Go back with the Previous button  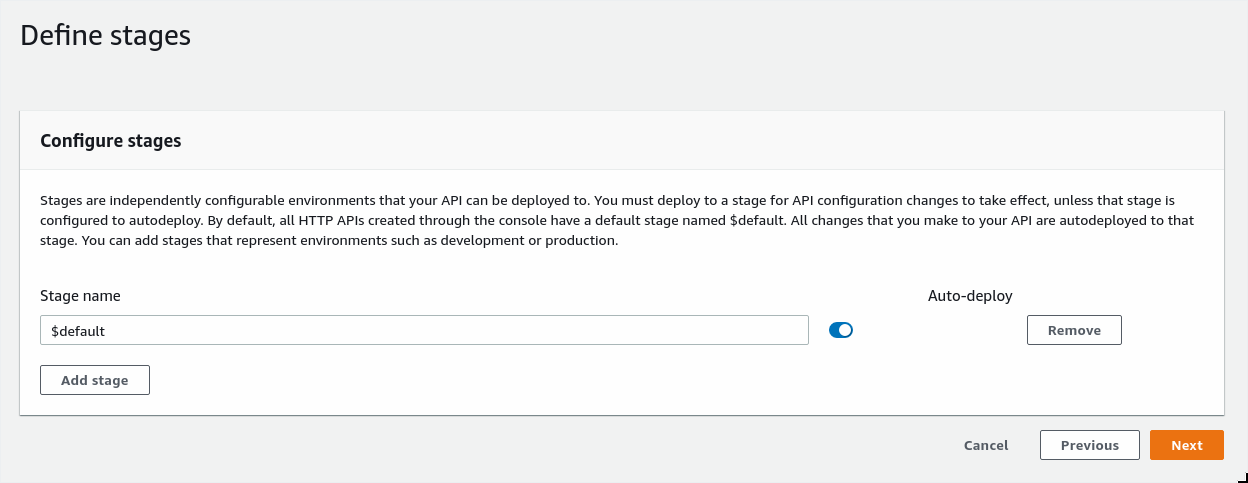(x=1089, y=445)
